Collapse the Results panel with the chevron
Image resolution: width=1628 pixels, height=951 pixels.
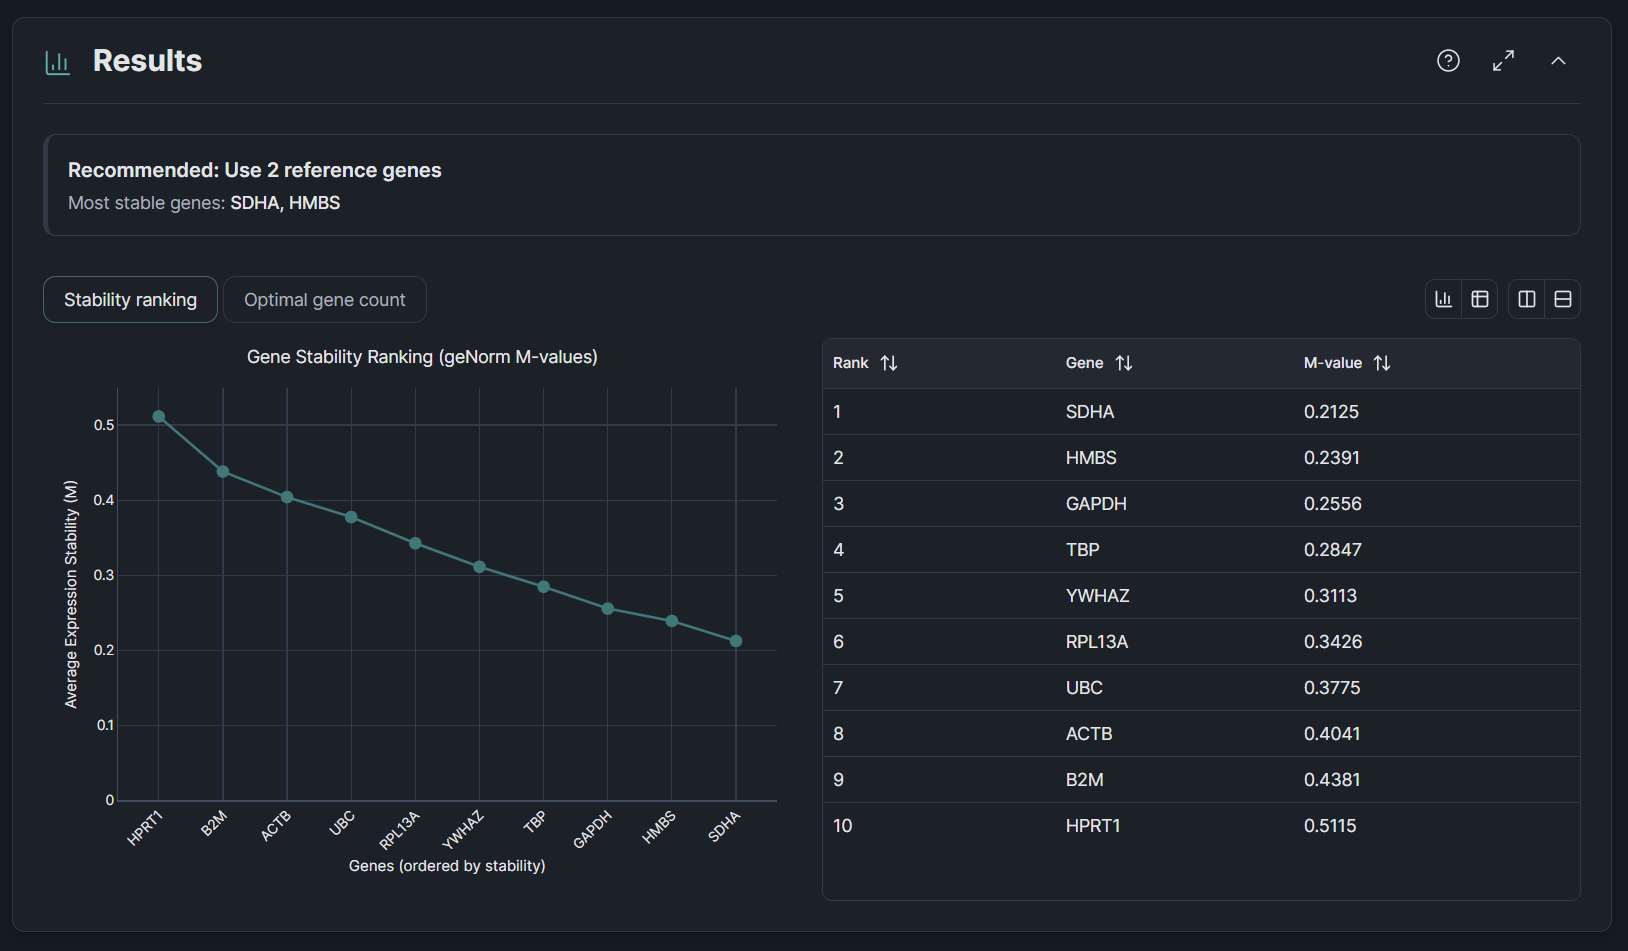(x=1558, y=61)
